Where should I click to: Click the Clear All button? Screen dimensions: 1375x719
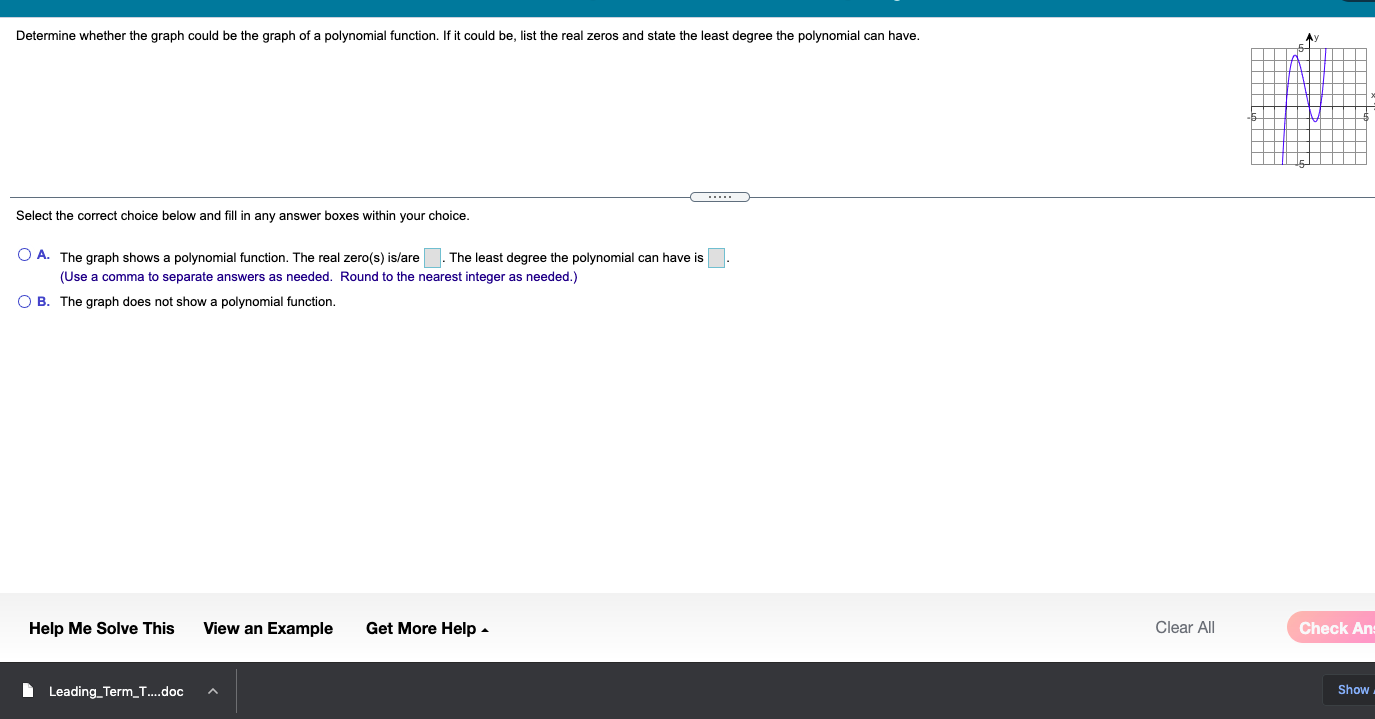click(1184, 627)
